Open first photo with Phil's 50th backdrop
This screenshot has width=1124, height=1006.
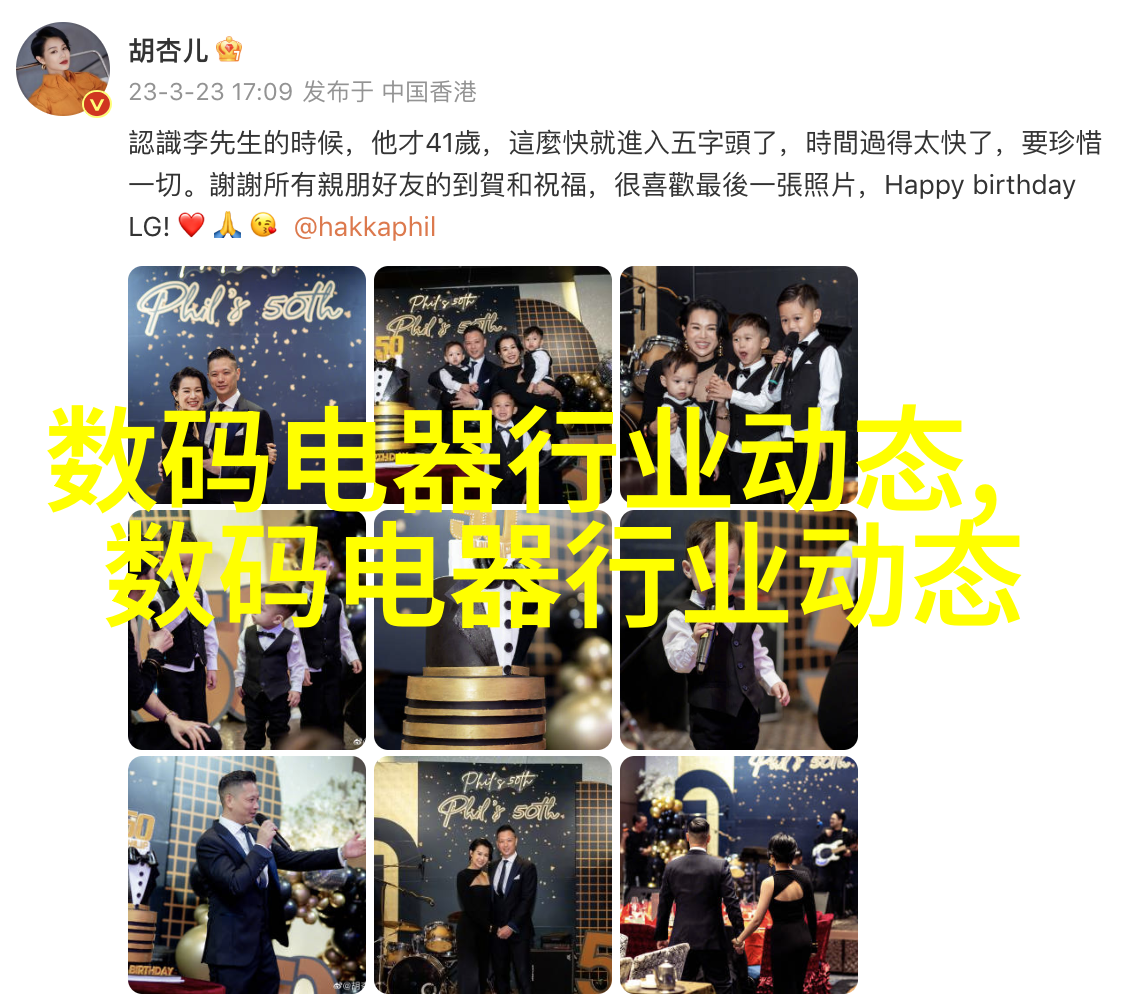[247, 385]
